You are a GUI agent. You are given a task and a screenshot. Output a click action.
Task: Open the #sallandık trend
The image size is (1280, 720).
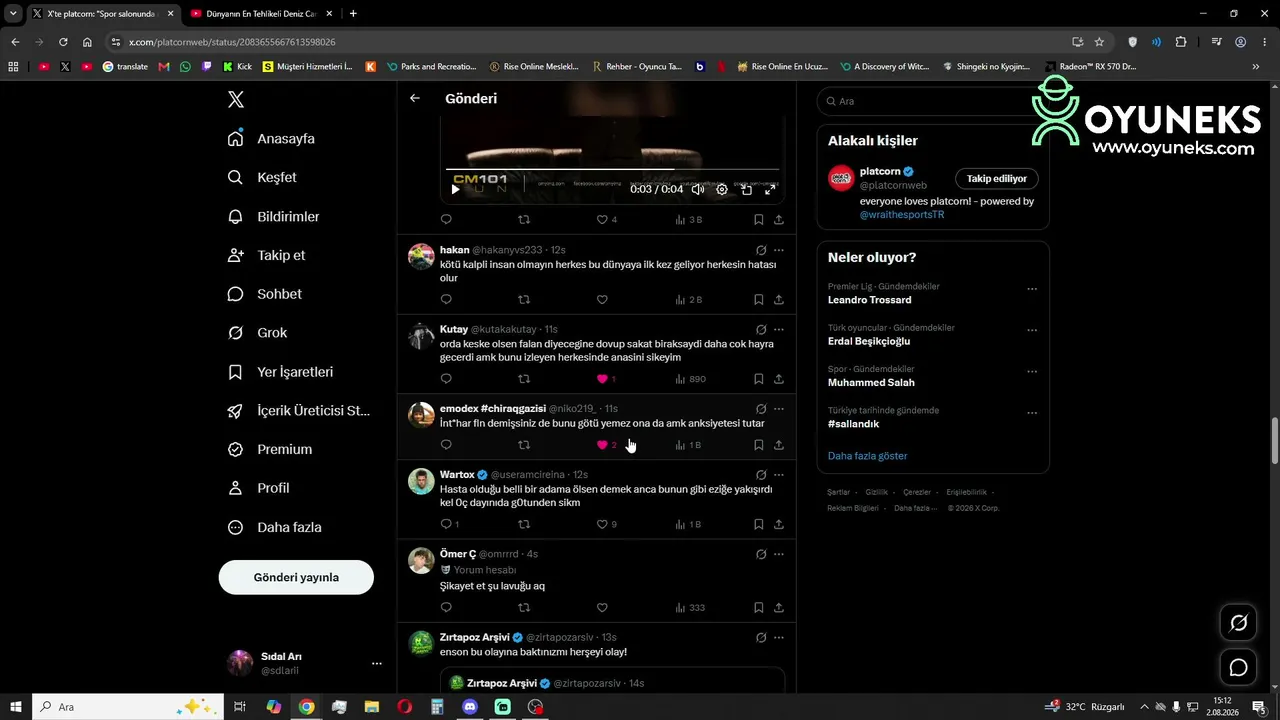coord(854,424)
